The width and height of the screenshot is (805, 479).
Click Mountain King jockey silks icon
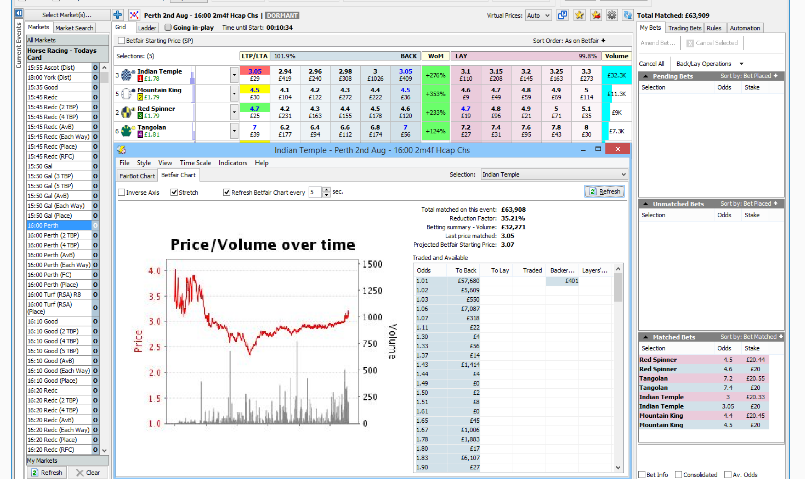(127, 93)
